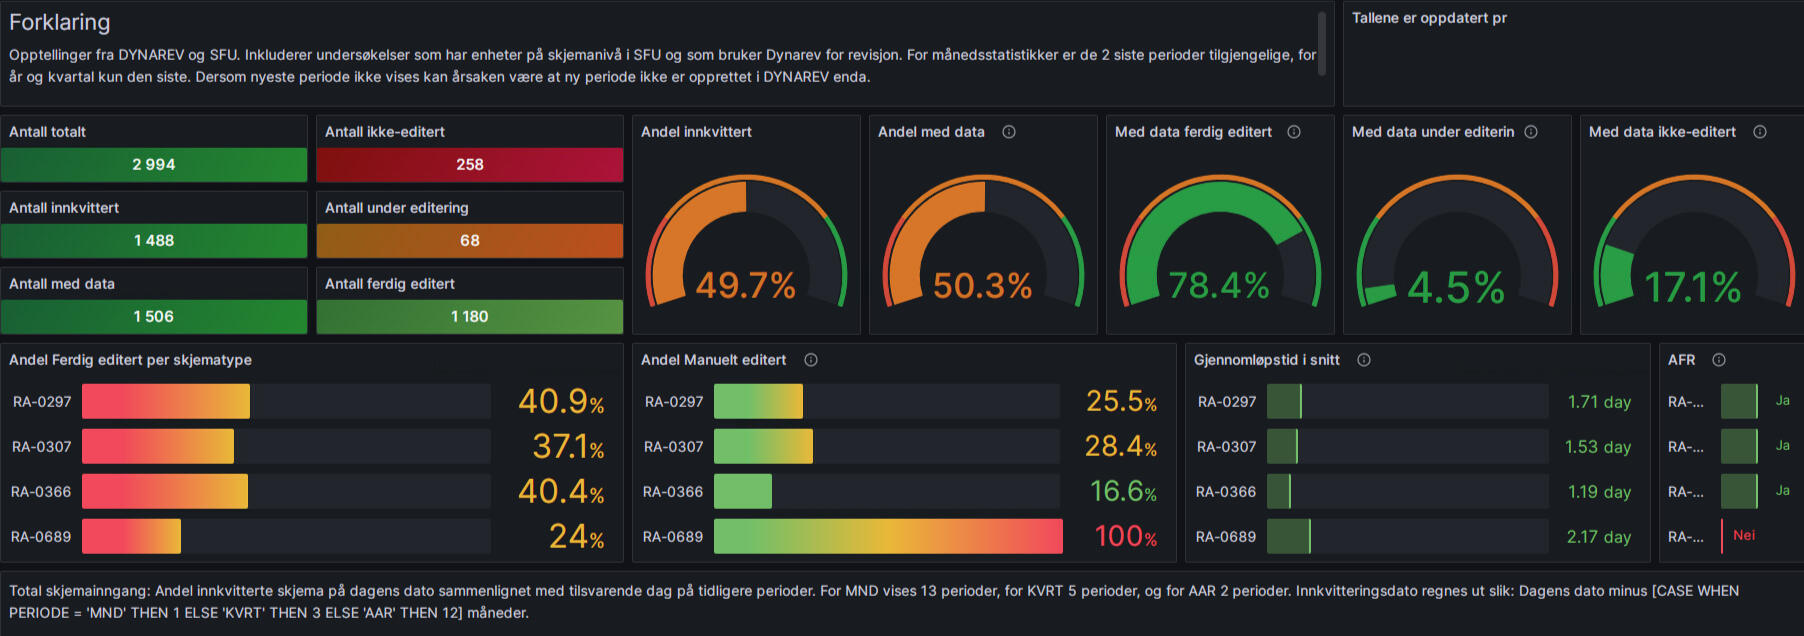Click info icon beside Med data ferdig editert
The height and width of the screenshot is (636, 1804).
[1294, 132]
